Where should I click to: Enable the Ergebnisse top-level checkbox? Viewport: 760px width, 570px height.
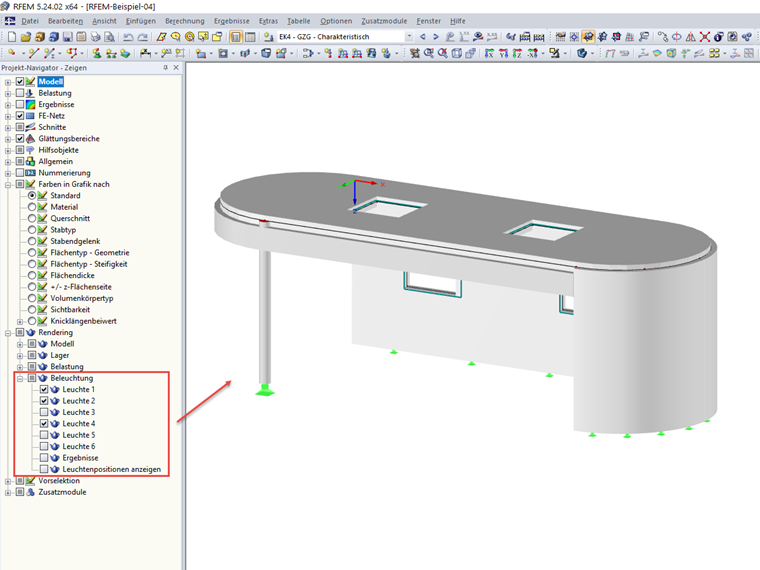pyautogui.click(x=20, y=104)
